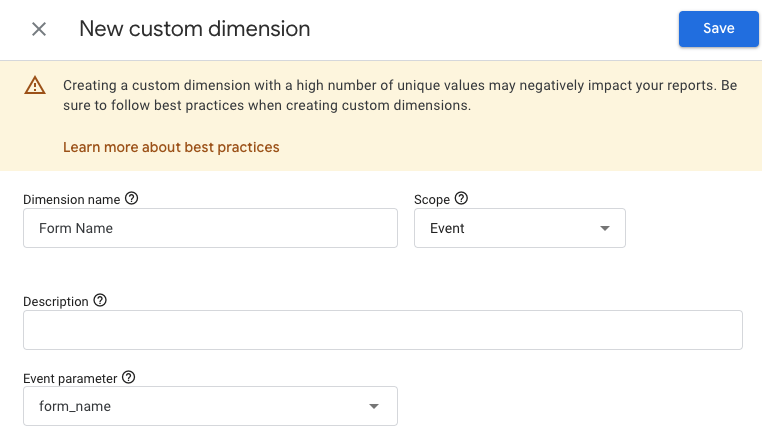The width and height of the screenshot is (762, 440).
Task: Click the Dimension name help icon
Action: tap(131, 199)
